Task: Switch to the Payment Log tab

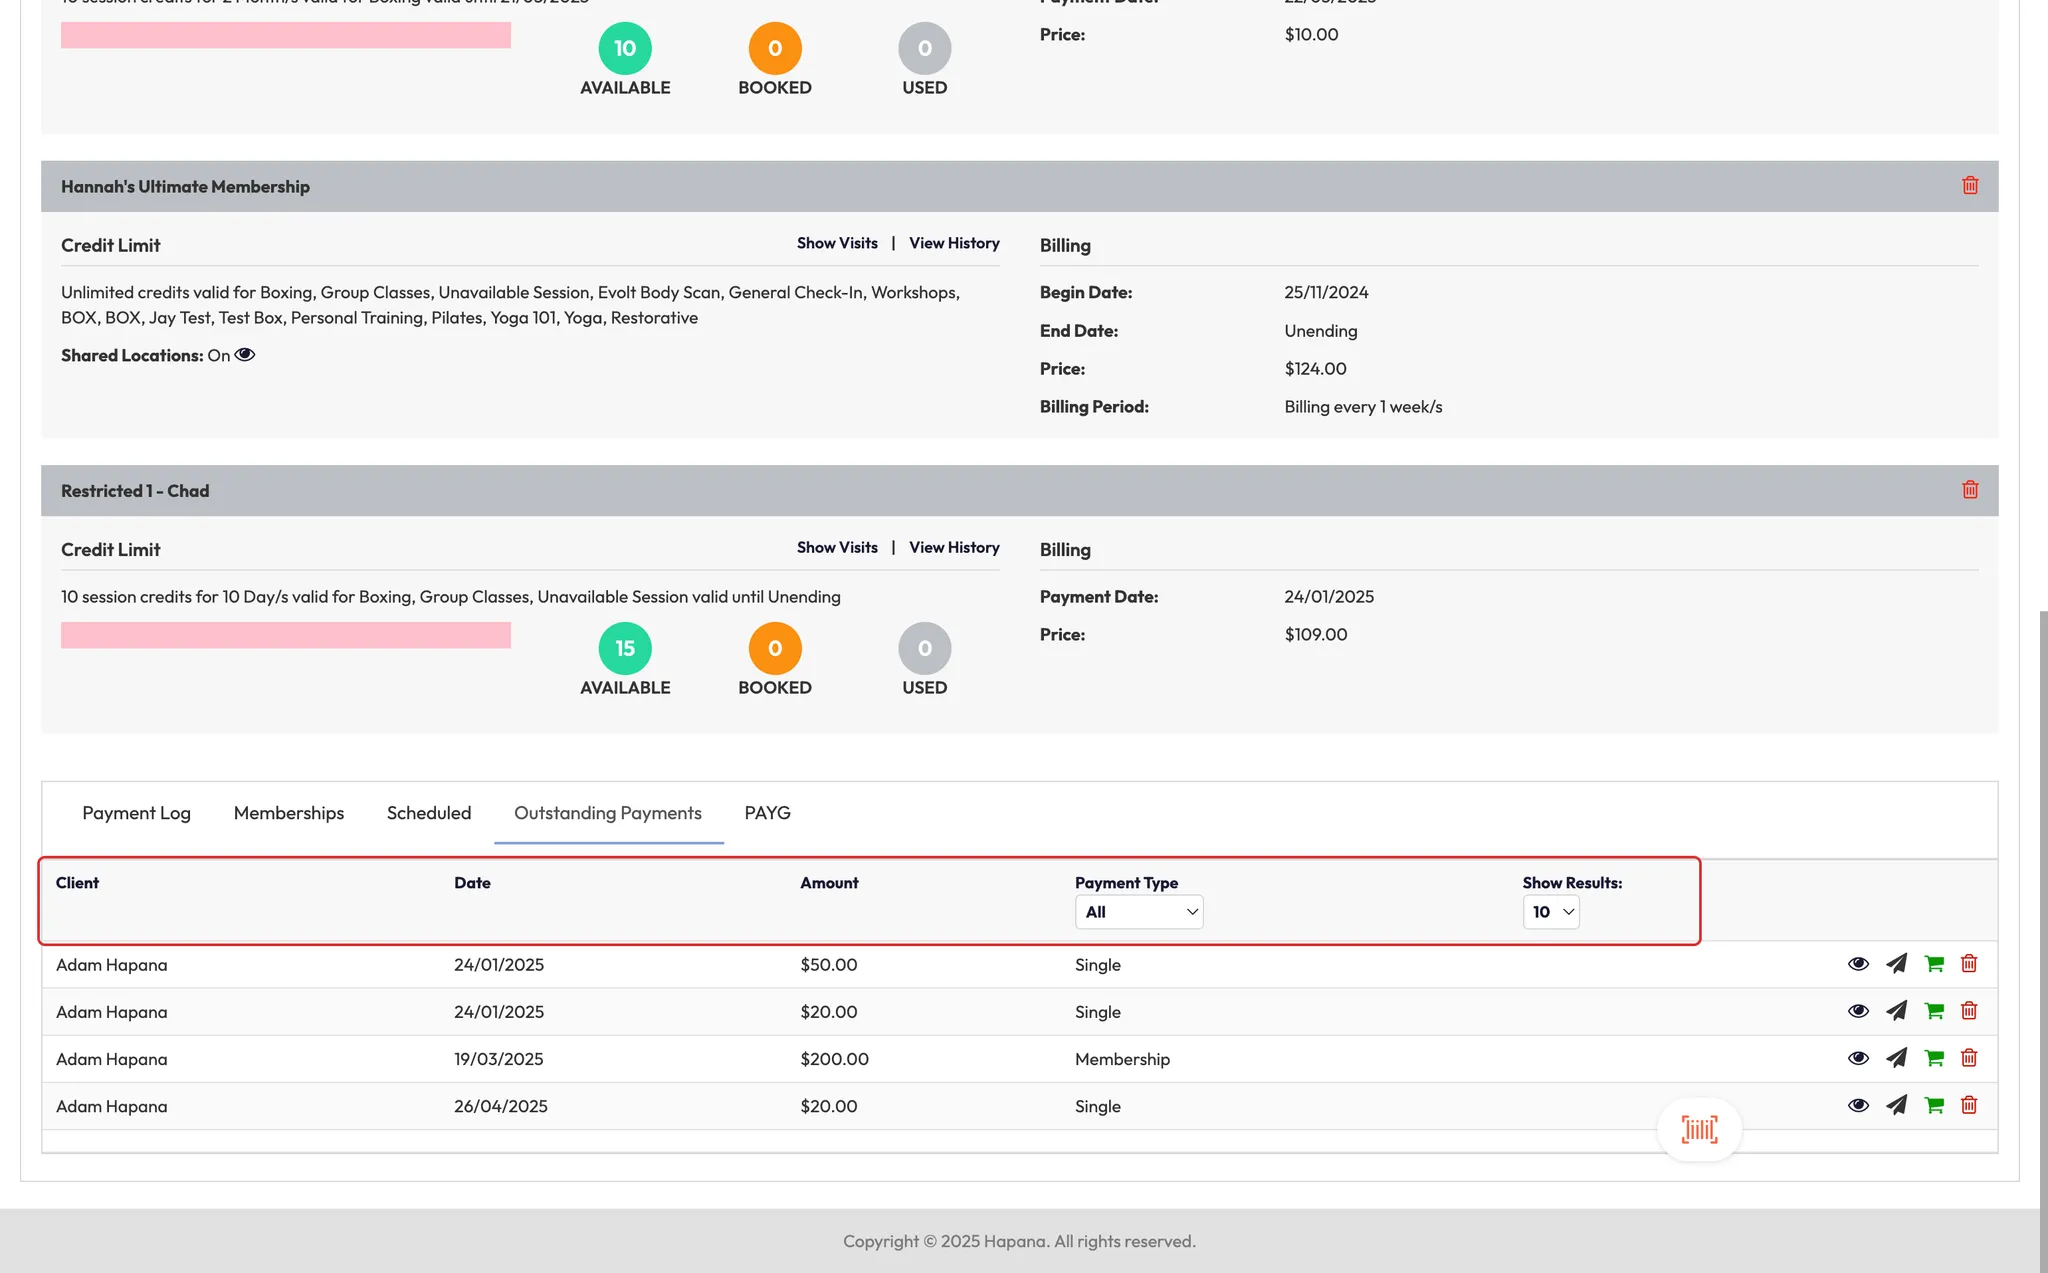Action: 136,813
